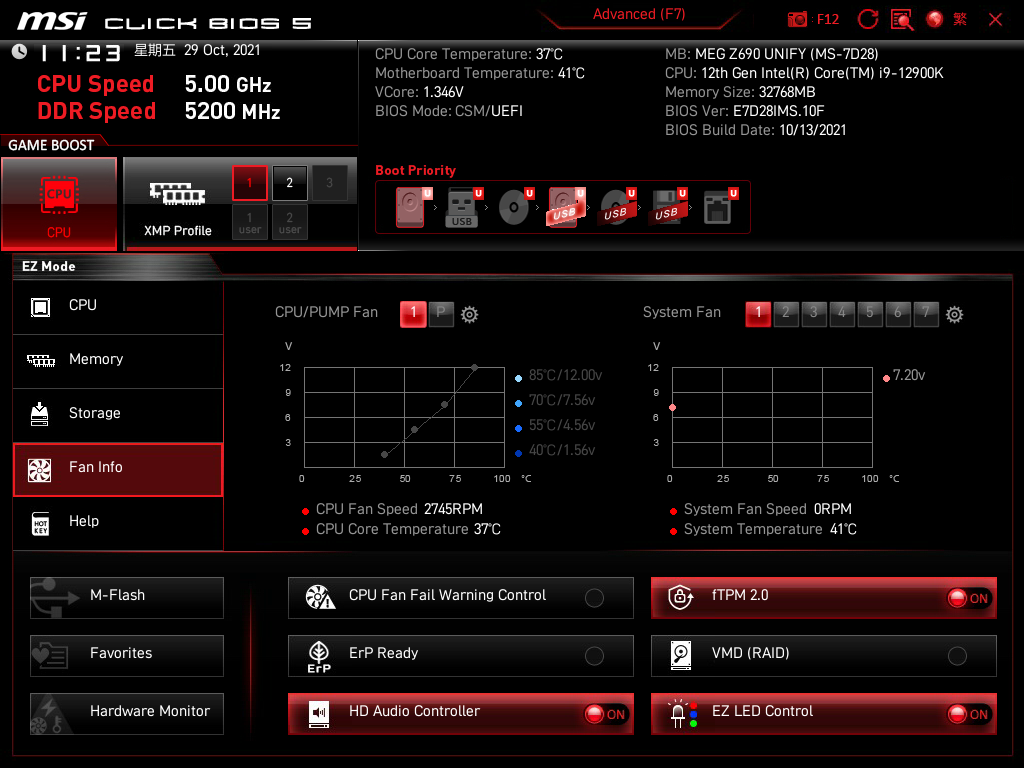Select System Fan 4
Viewport: 1024px width, 768px height.
[842, 313]
